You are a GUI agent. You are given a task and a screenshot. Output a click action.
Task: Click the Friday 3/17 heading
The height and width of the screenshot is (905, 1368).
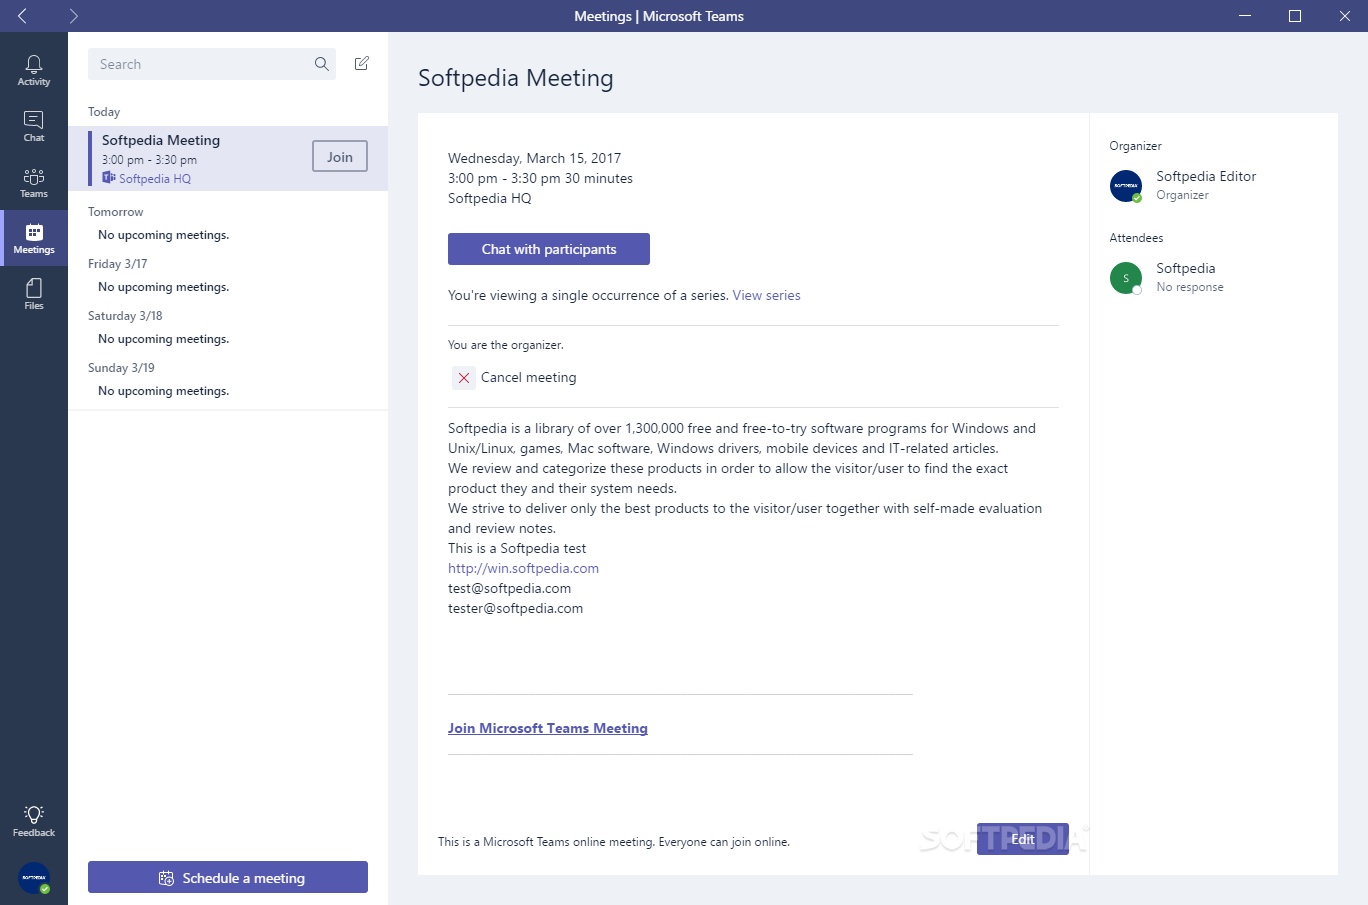(x=117, y=263)
